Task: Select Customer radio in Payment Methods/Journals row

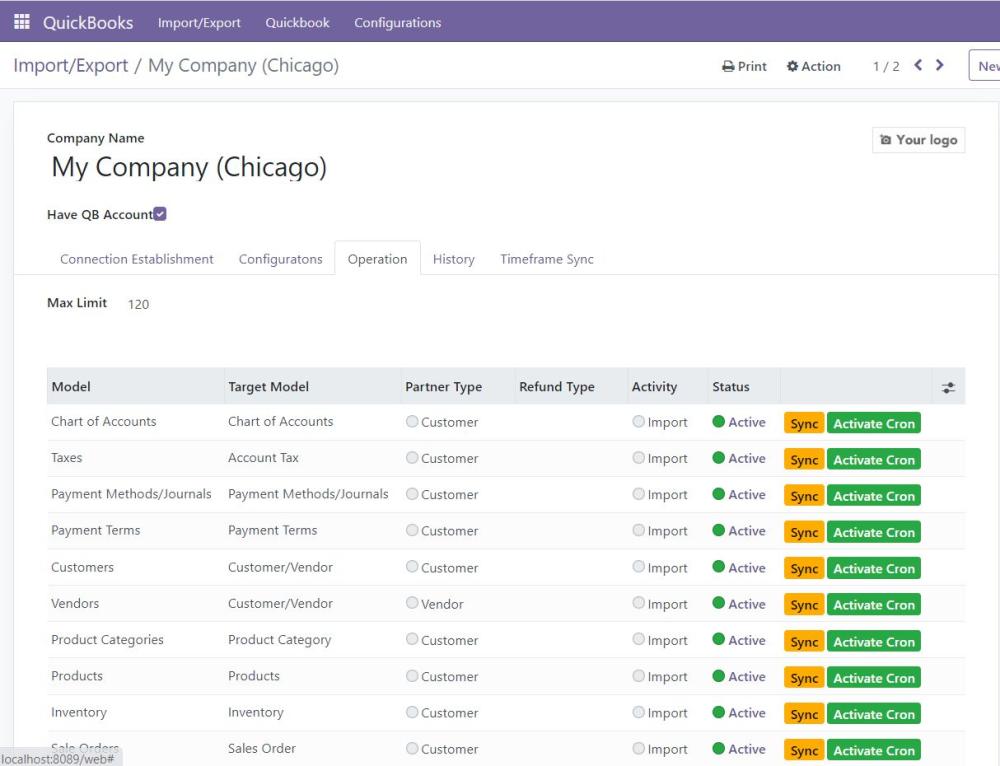Action: (412, 494)
